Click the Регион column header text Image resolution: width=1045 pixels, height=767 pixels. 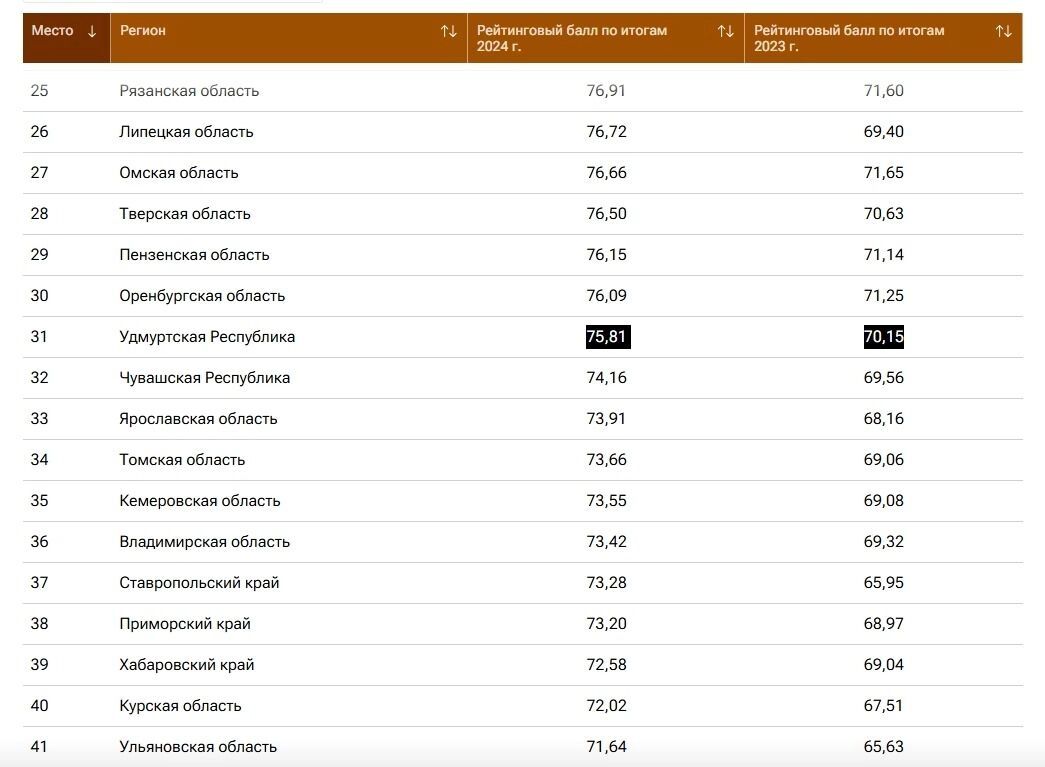[143, 31]
